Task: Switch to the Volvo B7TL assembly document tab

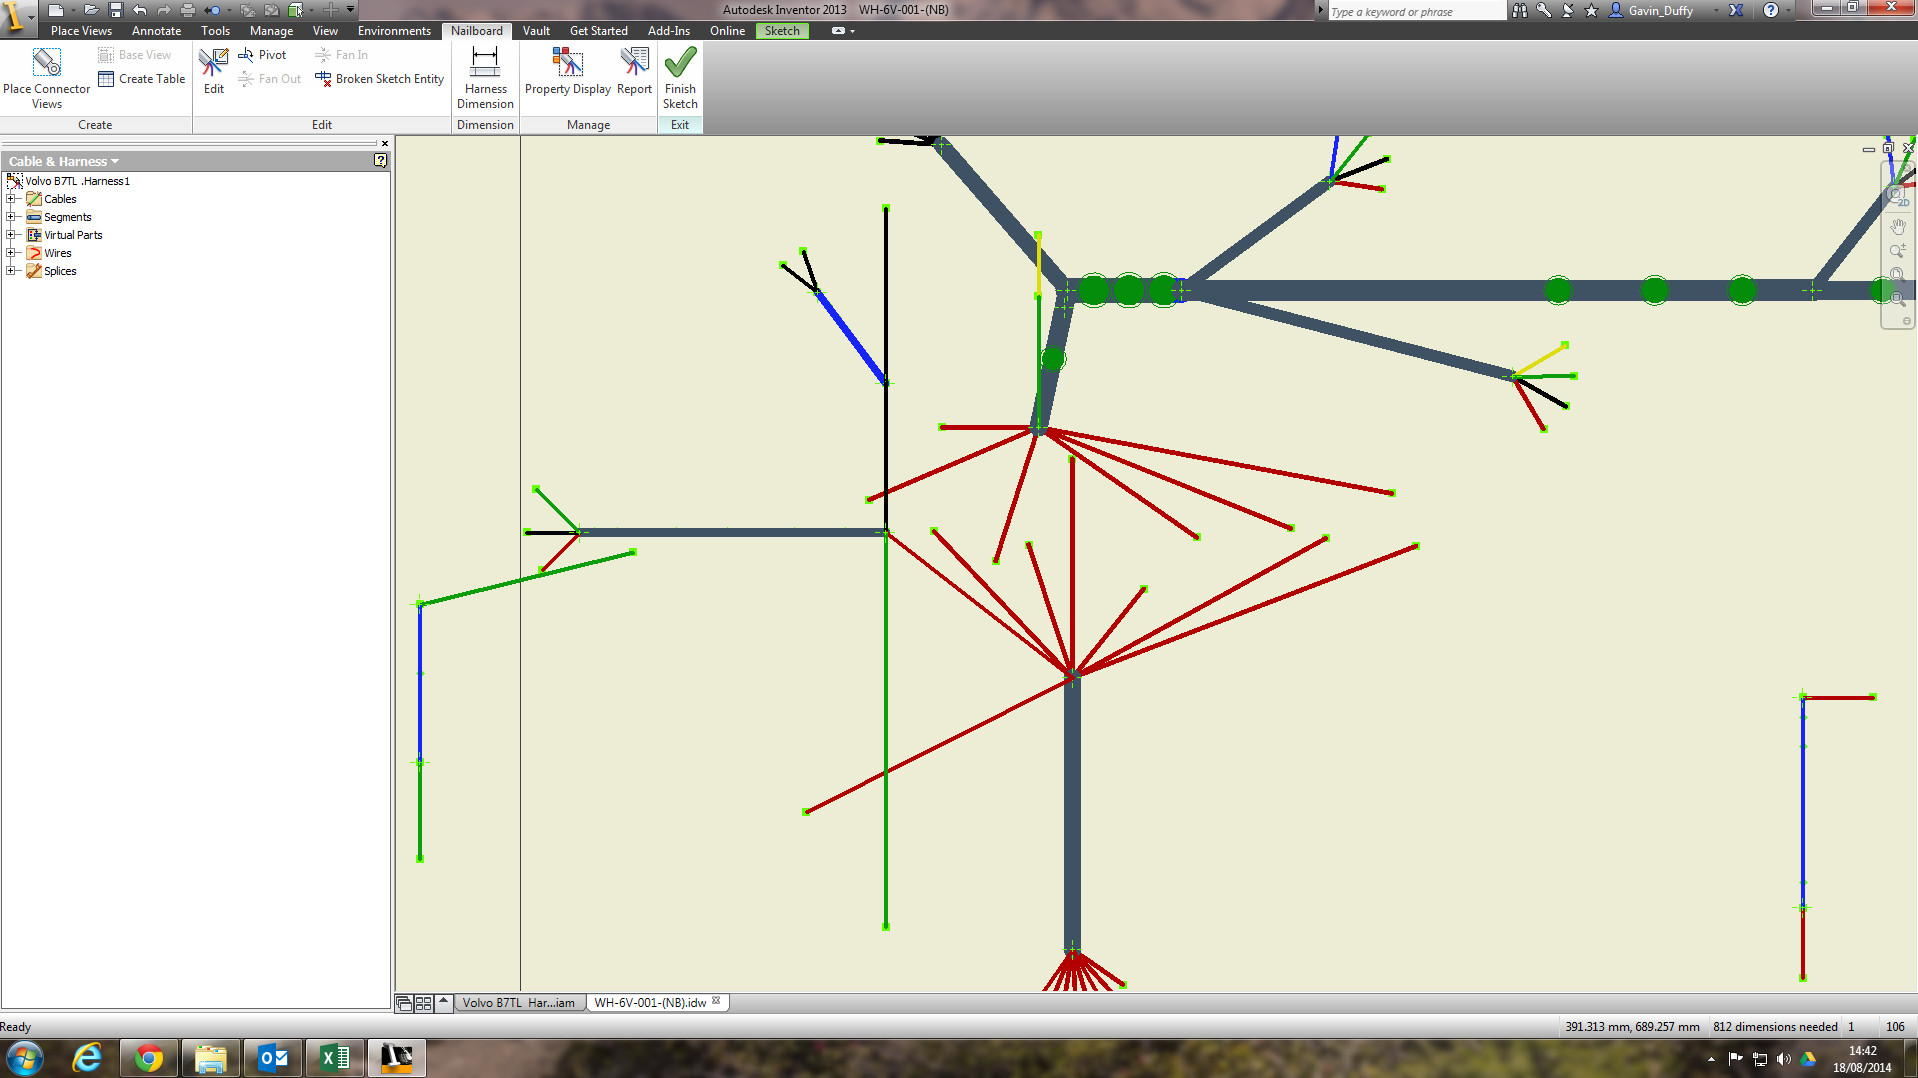Action: tap(518, 1002)
